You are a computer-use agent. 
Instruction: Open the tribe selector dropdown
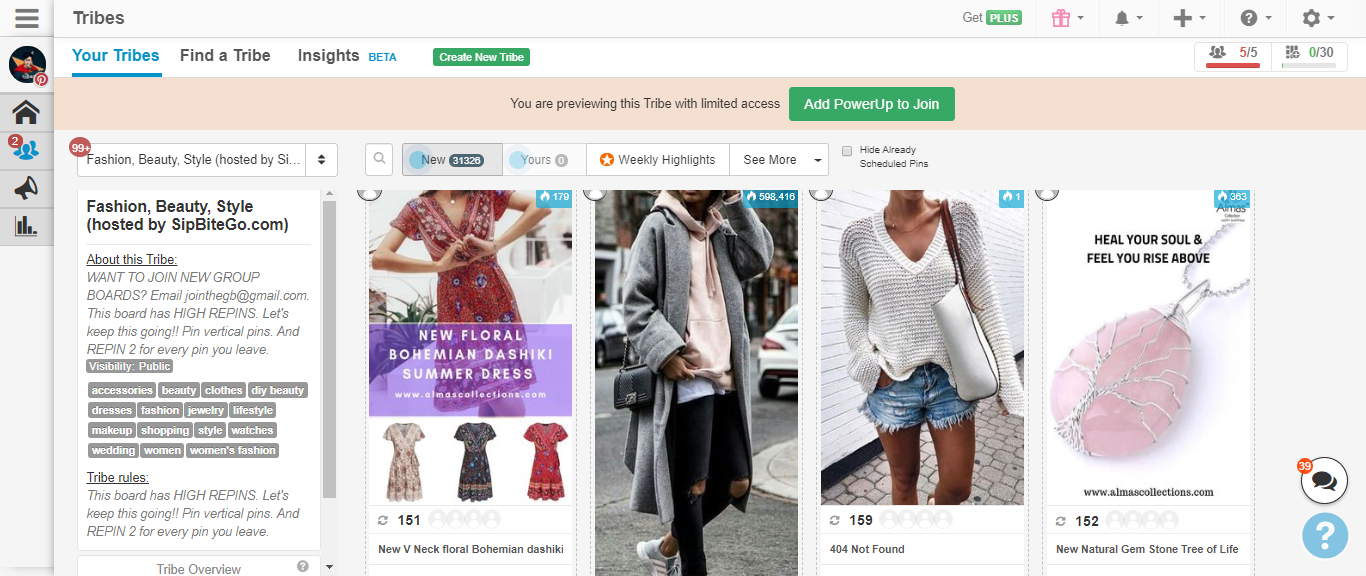207,159
